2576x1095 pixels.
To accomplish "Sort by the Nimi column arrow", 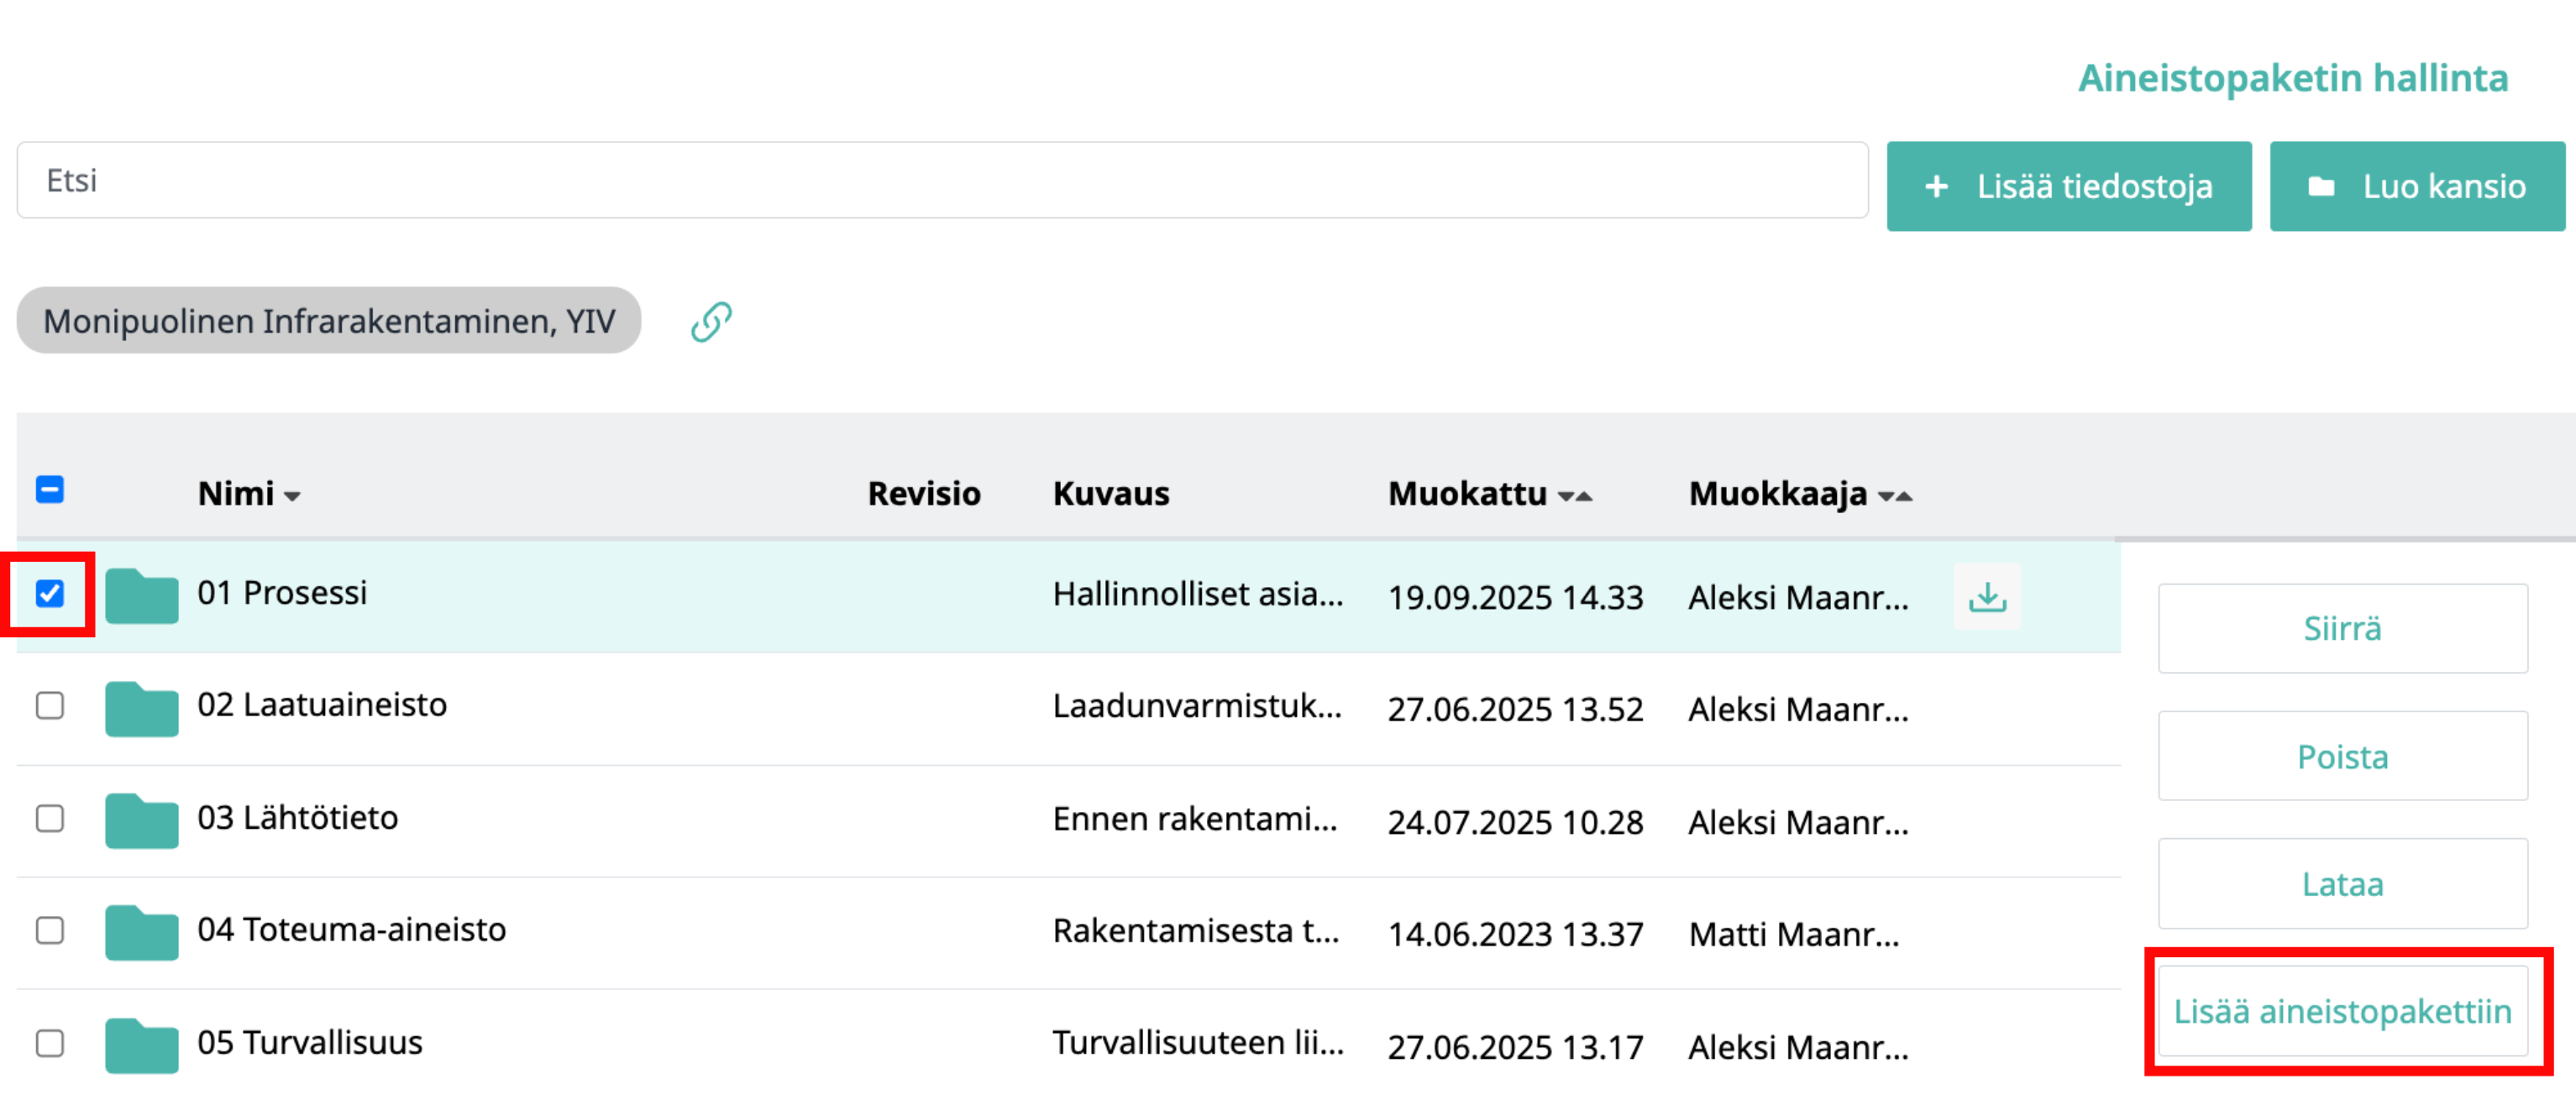I will coord(292,496).
